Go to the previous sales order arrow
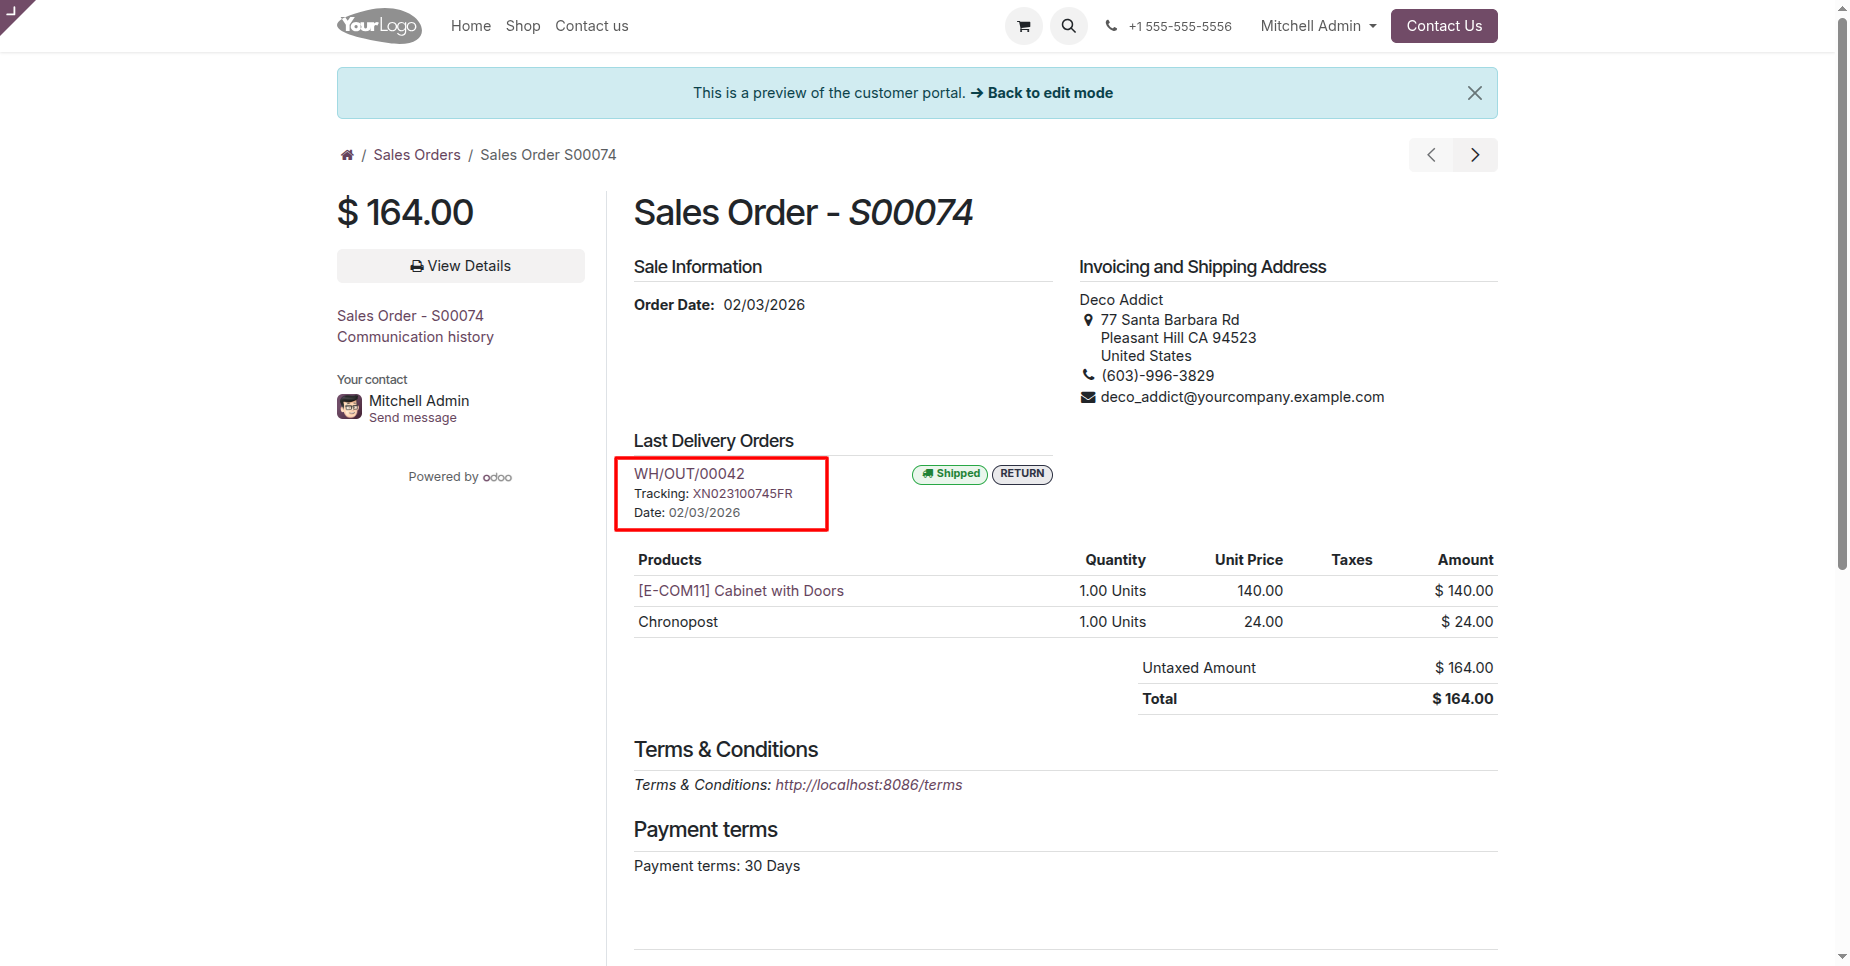This screenshot has height=966, width=1850. 1431,155
